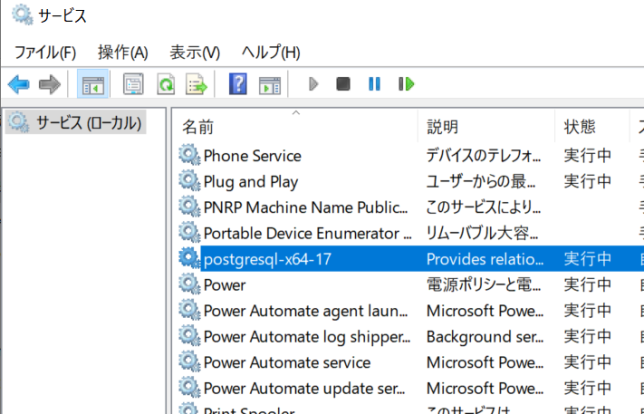Click デバイスのテレフォ... description cell
Image resolution: width=644 pixels, height=414 pixels.
tap(483, 156)
